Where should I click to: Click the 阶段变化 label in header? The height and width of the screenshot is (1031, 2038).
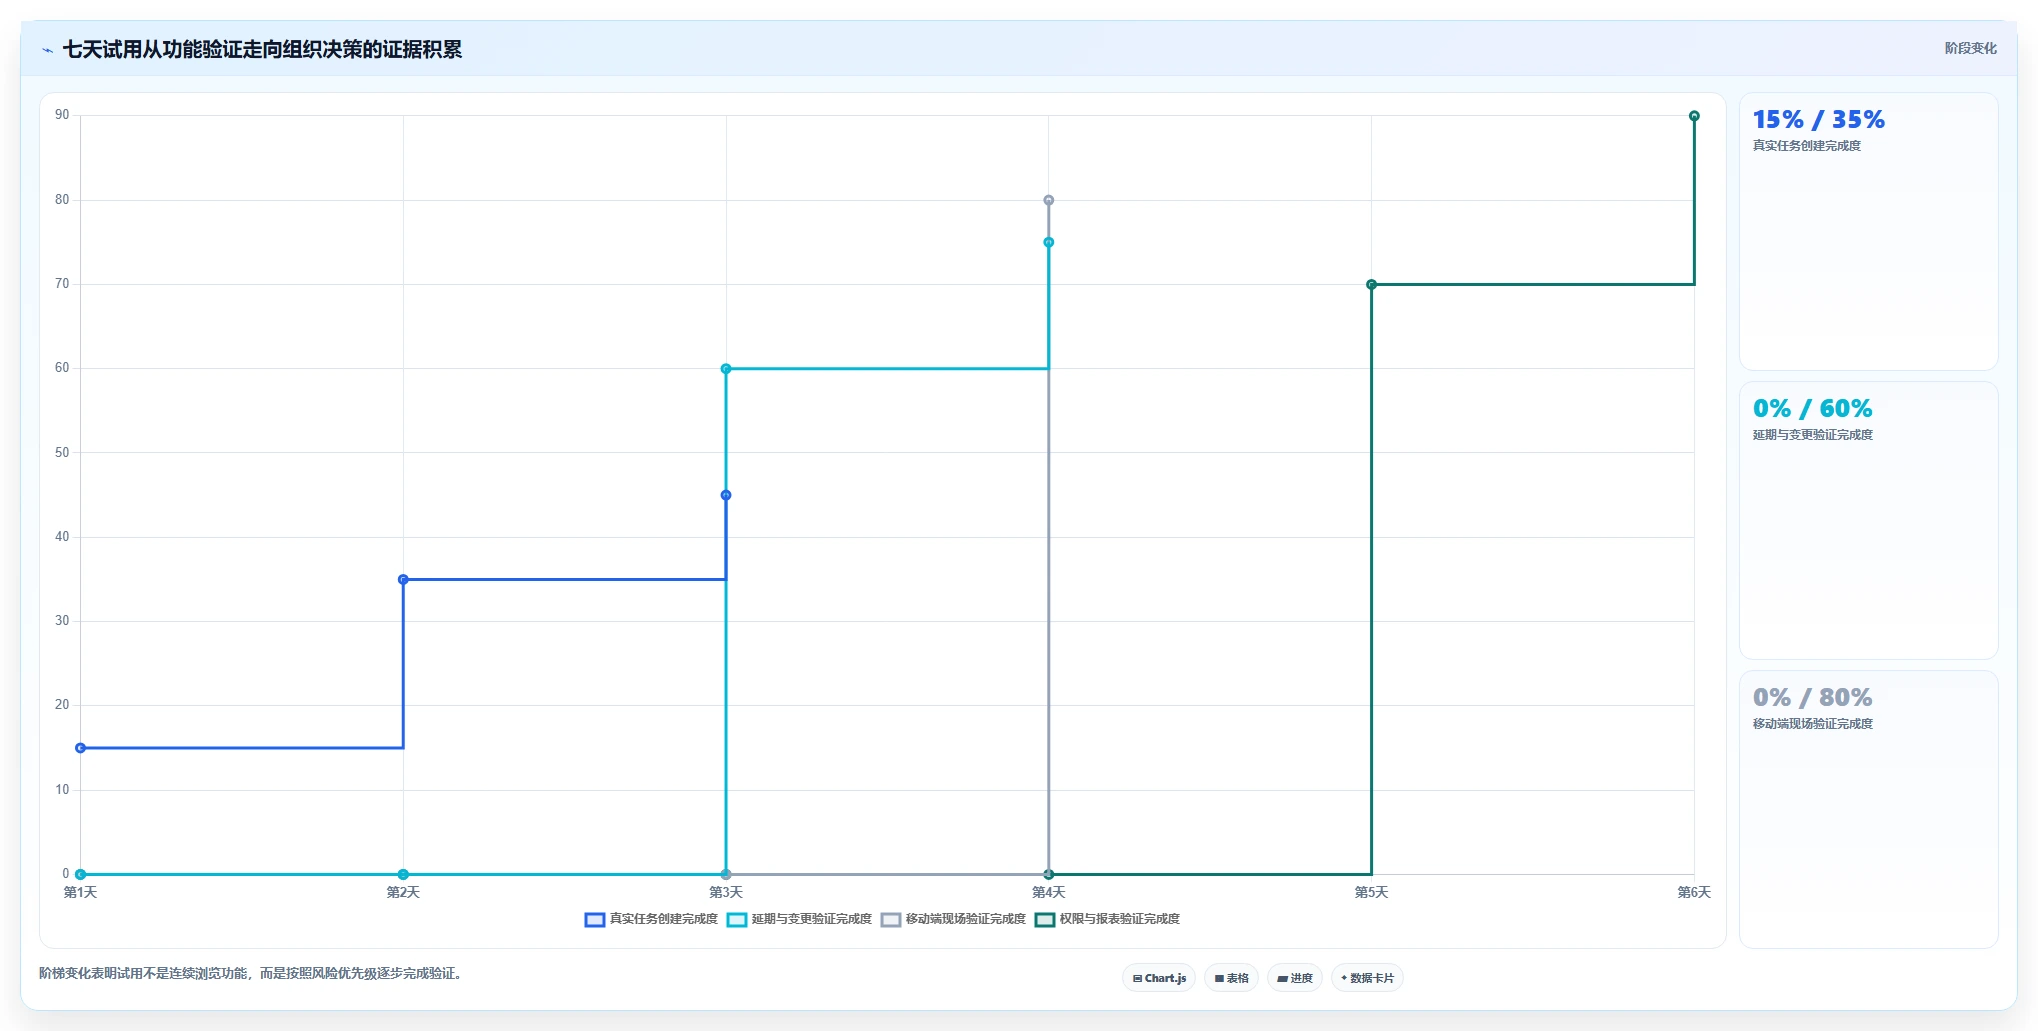coord(1970,48)
